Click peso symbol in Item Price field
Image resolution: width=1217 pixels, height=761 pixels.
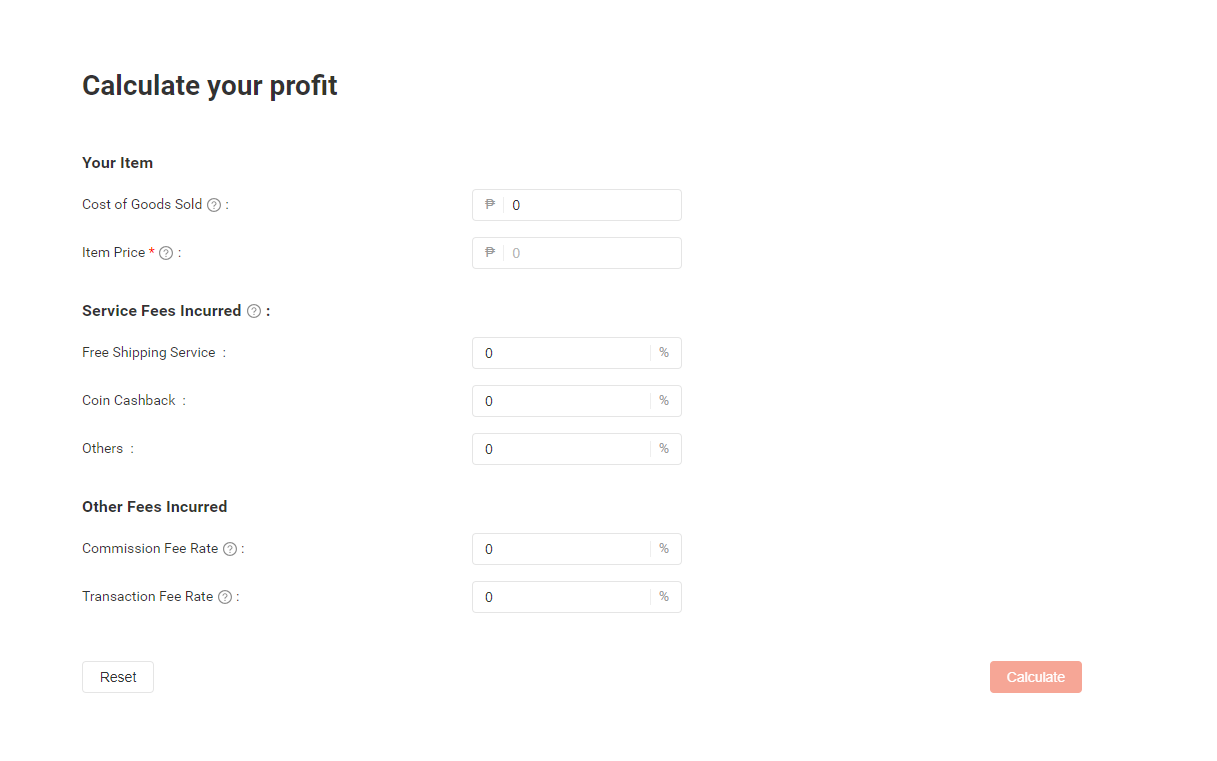490,253
